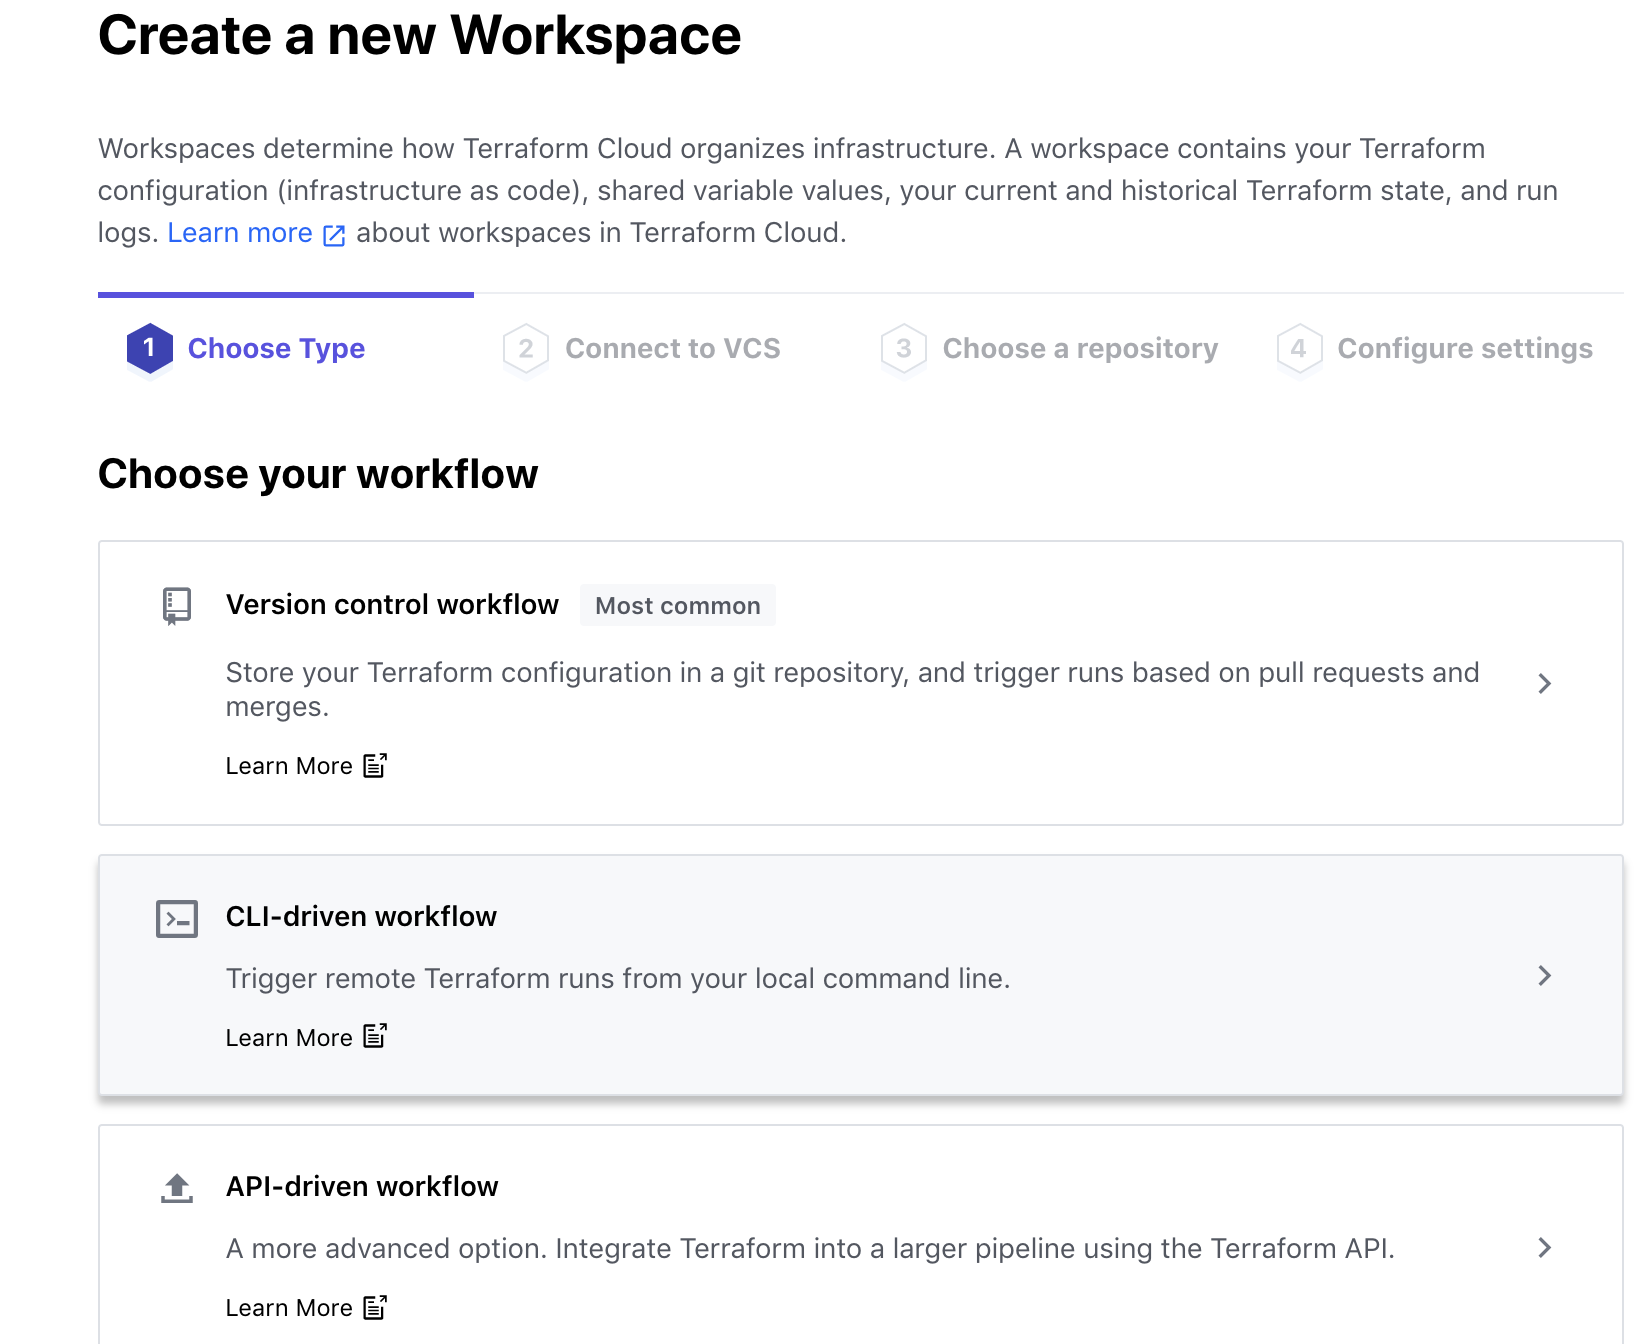
Task: Click the Version control workflow description text
Action: click(852, 689)
